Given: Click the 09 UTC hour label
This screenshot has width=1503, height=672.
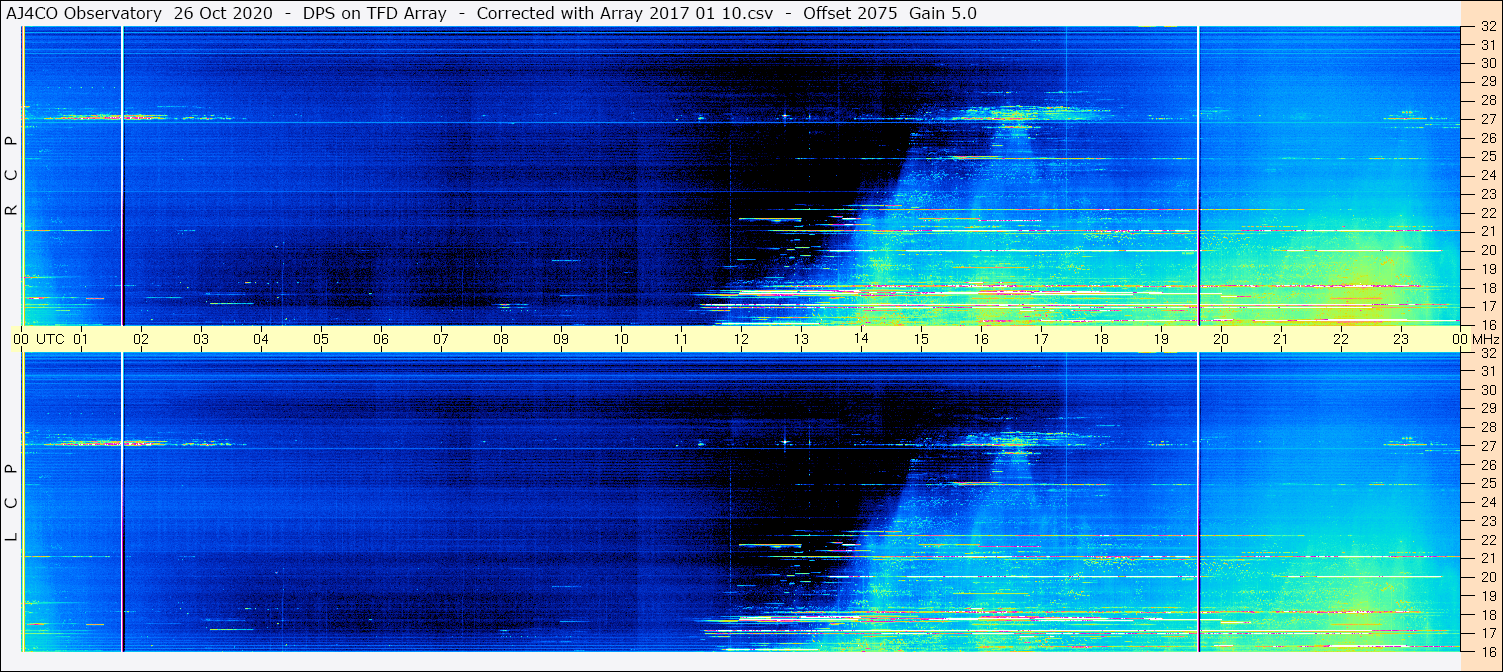Looking at the screenshot, I should [561, 339].
